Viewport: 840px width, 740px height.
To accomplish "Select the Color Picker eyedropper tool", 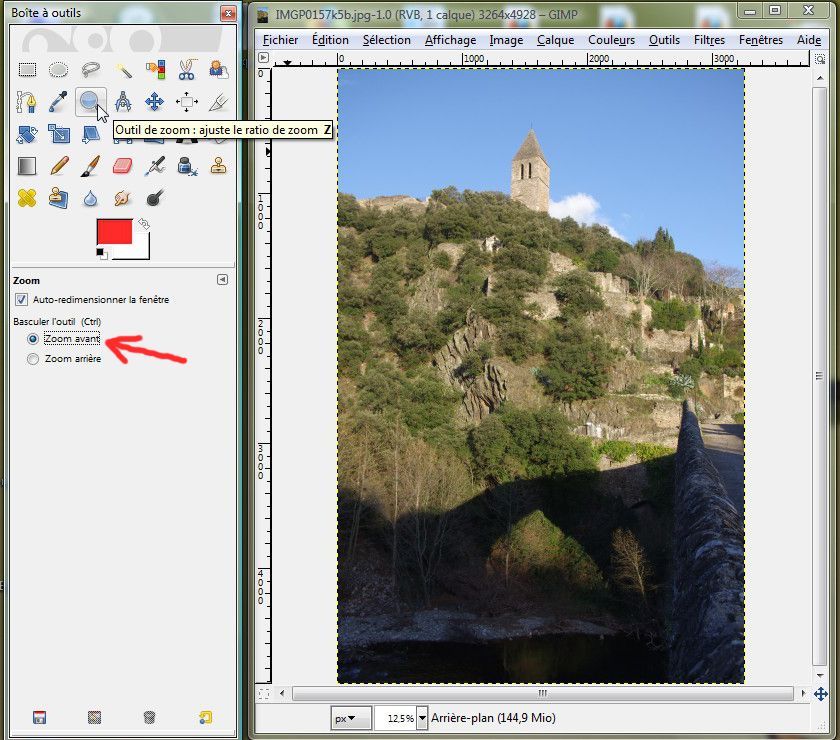I will click(x=58, y=102).
